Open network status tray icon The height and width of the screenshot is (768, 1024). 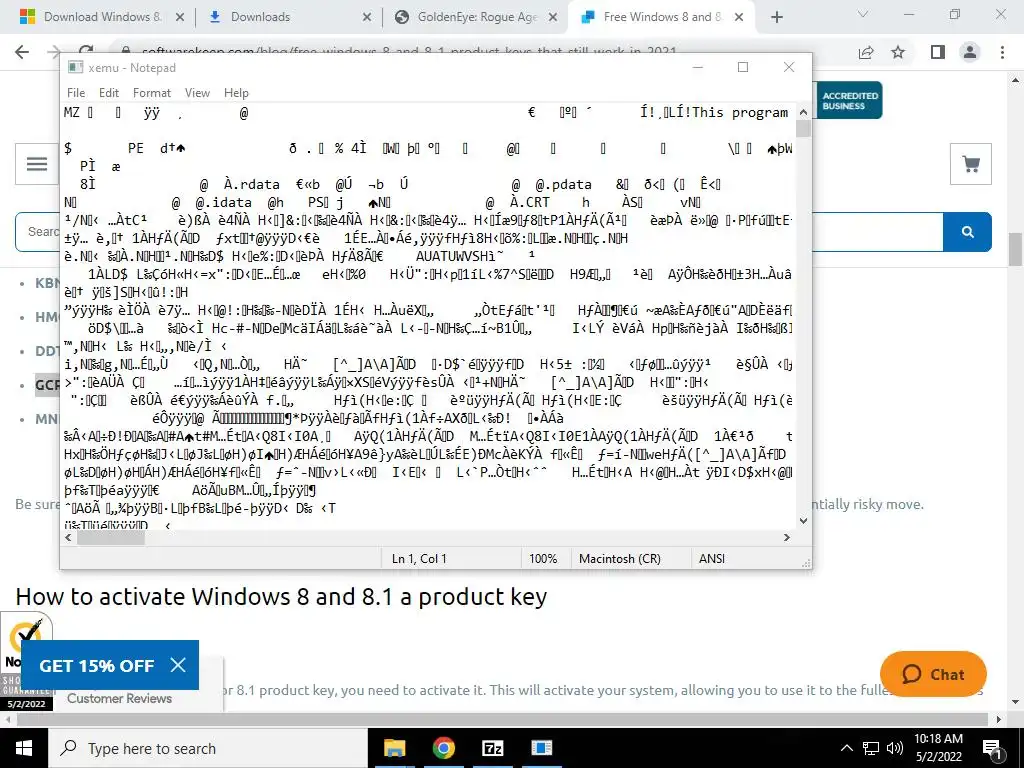click(871, 748)
